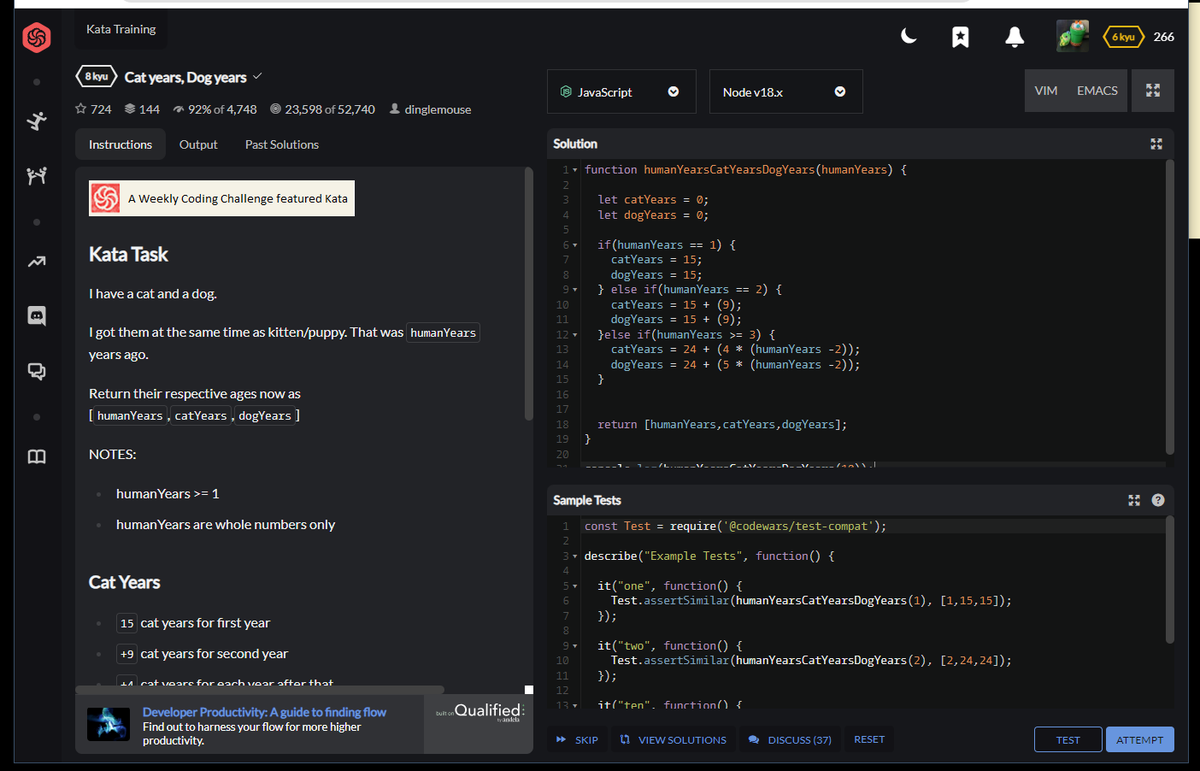Collapse the if block fold arrow at line 6
Screen dimensions: 1200x771
point(574,245)
